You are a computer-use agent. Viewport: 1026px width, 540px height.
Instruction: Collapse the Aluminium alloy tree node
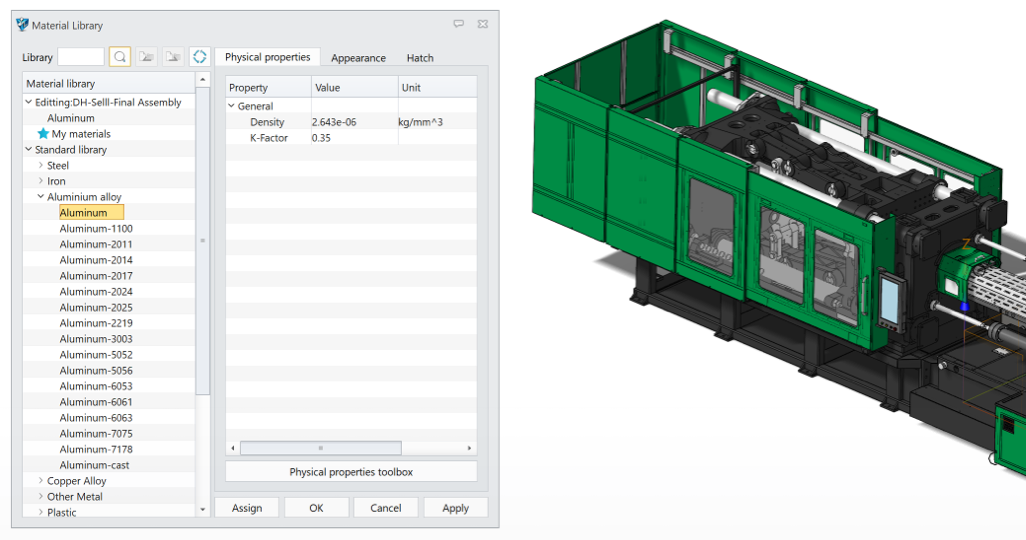point(41,197)
